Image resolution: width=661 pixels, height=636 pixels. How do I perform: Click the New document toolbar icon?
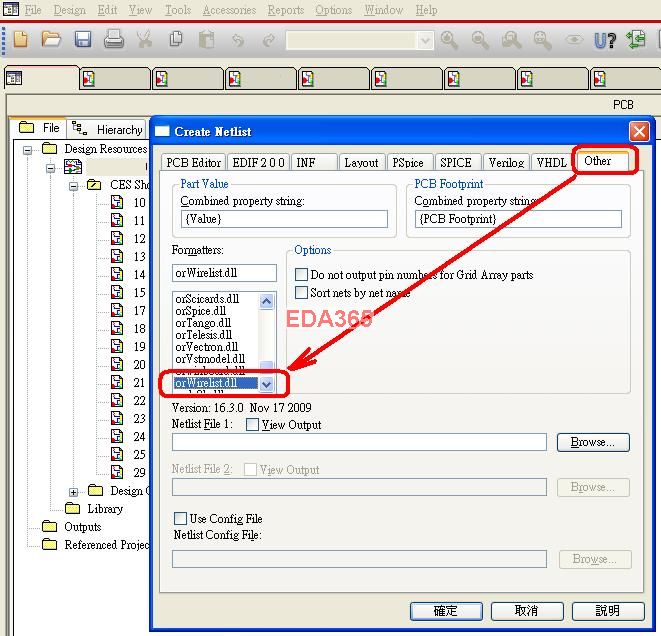pyautogui.click(x=20, y=40)
